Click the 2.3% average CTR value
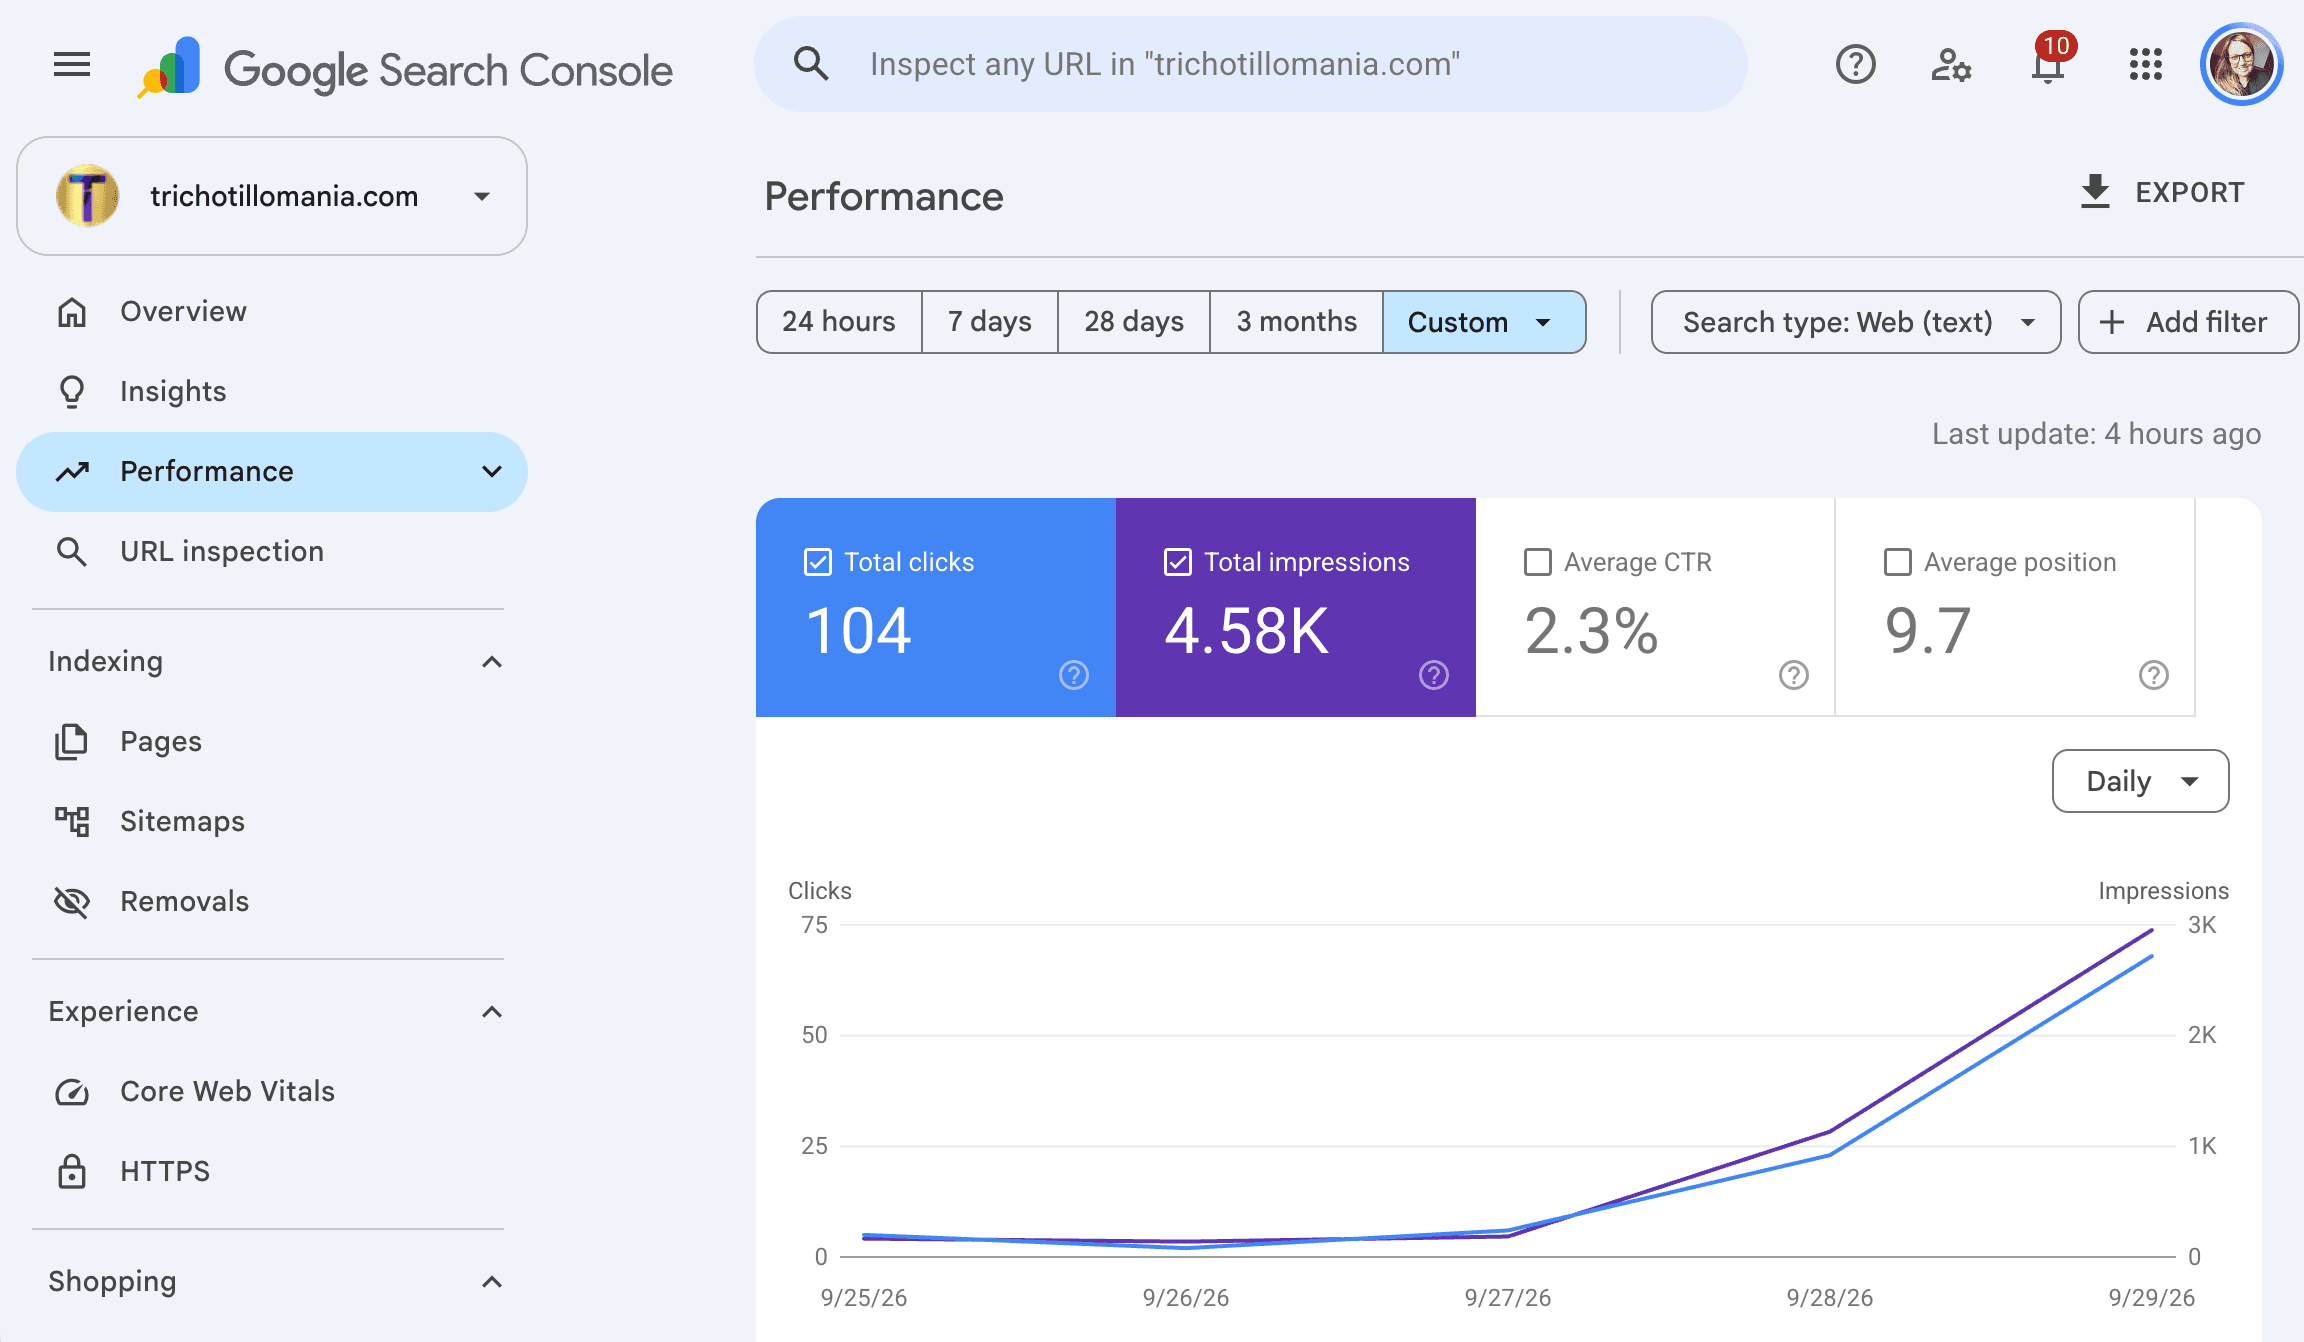The width and height of the screenshot is (2304, 1342). (x=1592, y=632)
